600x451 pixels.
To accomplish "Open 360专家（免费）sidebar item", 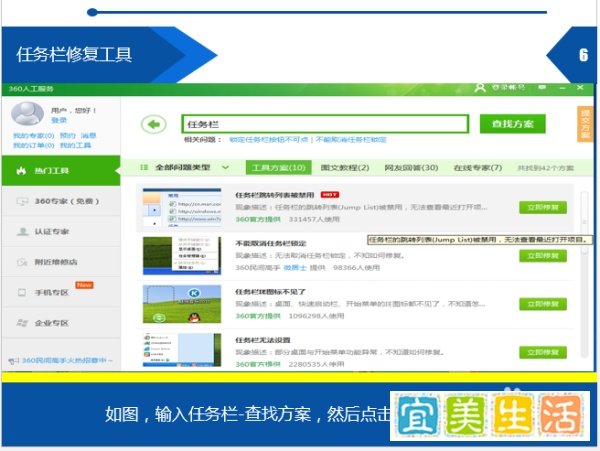I will coord(61,201).
